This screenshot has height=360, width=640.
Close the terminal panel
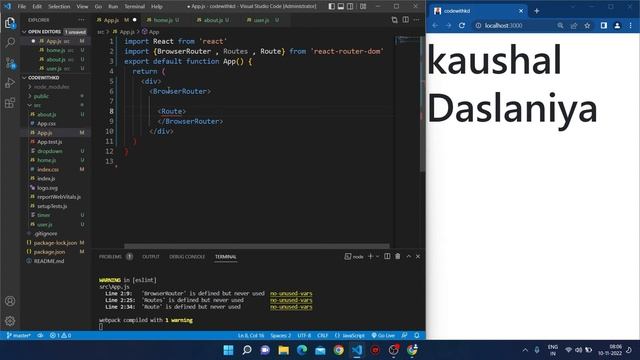point(418,256)
